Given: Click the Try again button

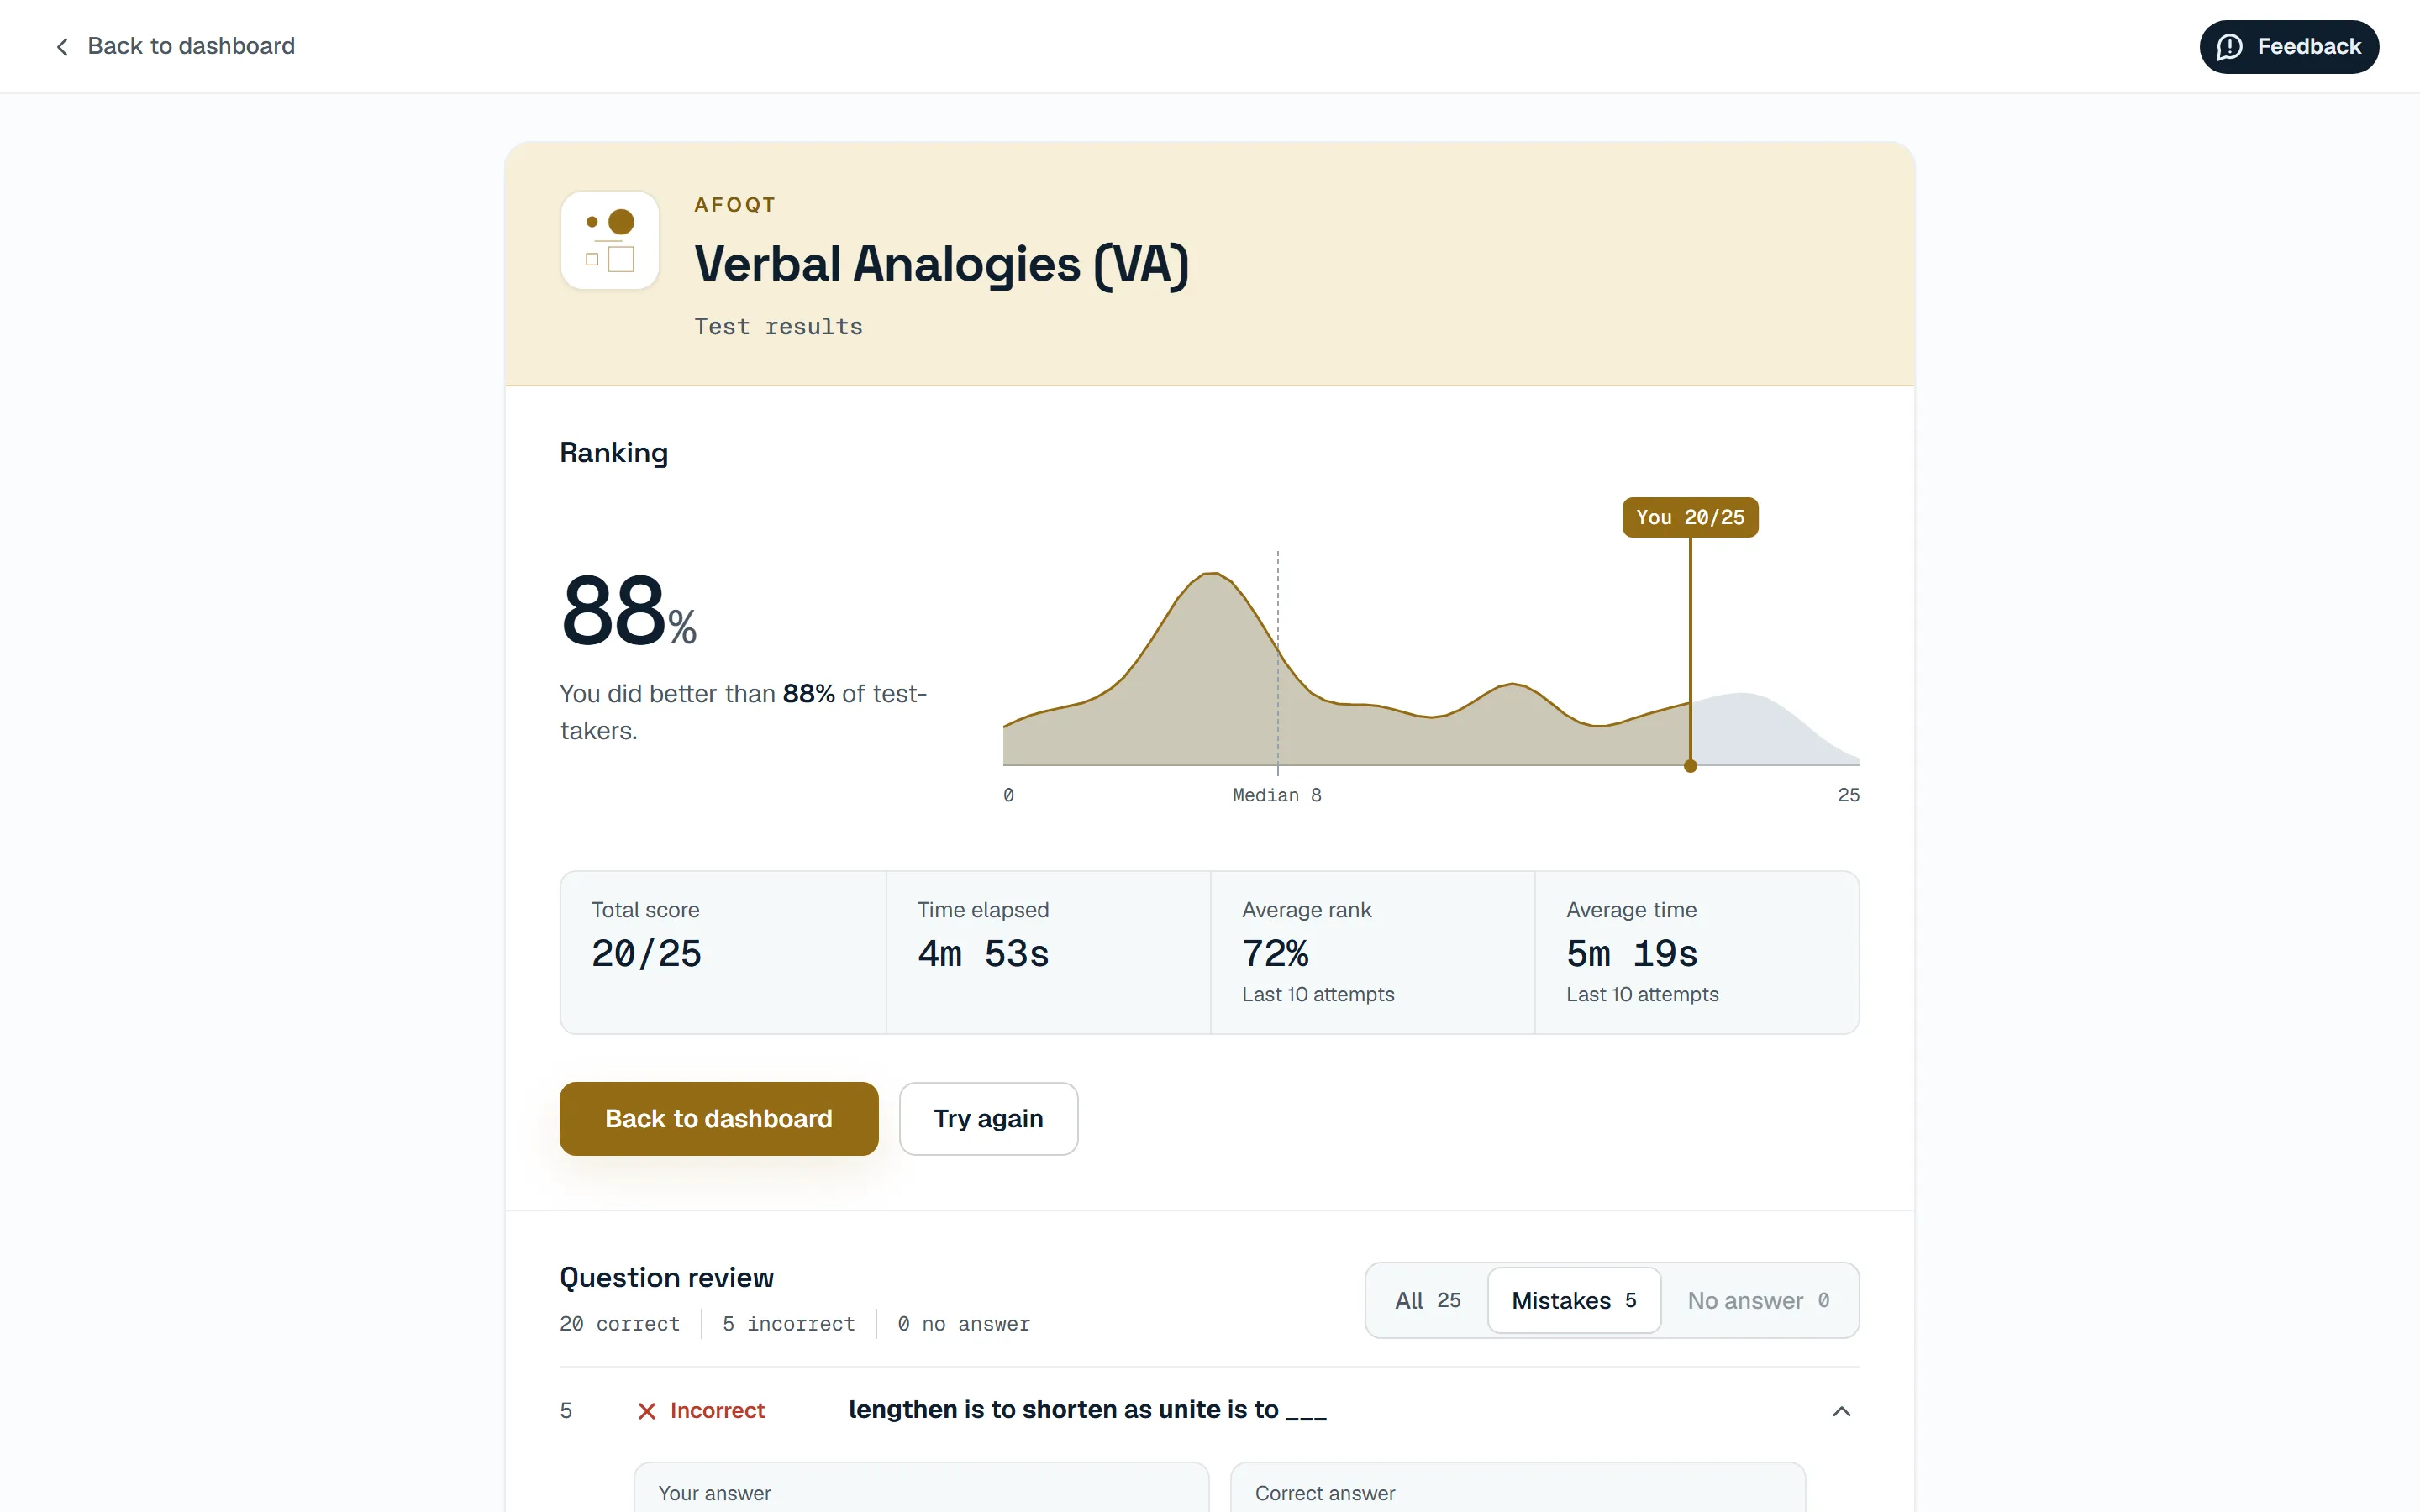Looking at the screenshot, I should tap(988, 1118).
